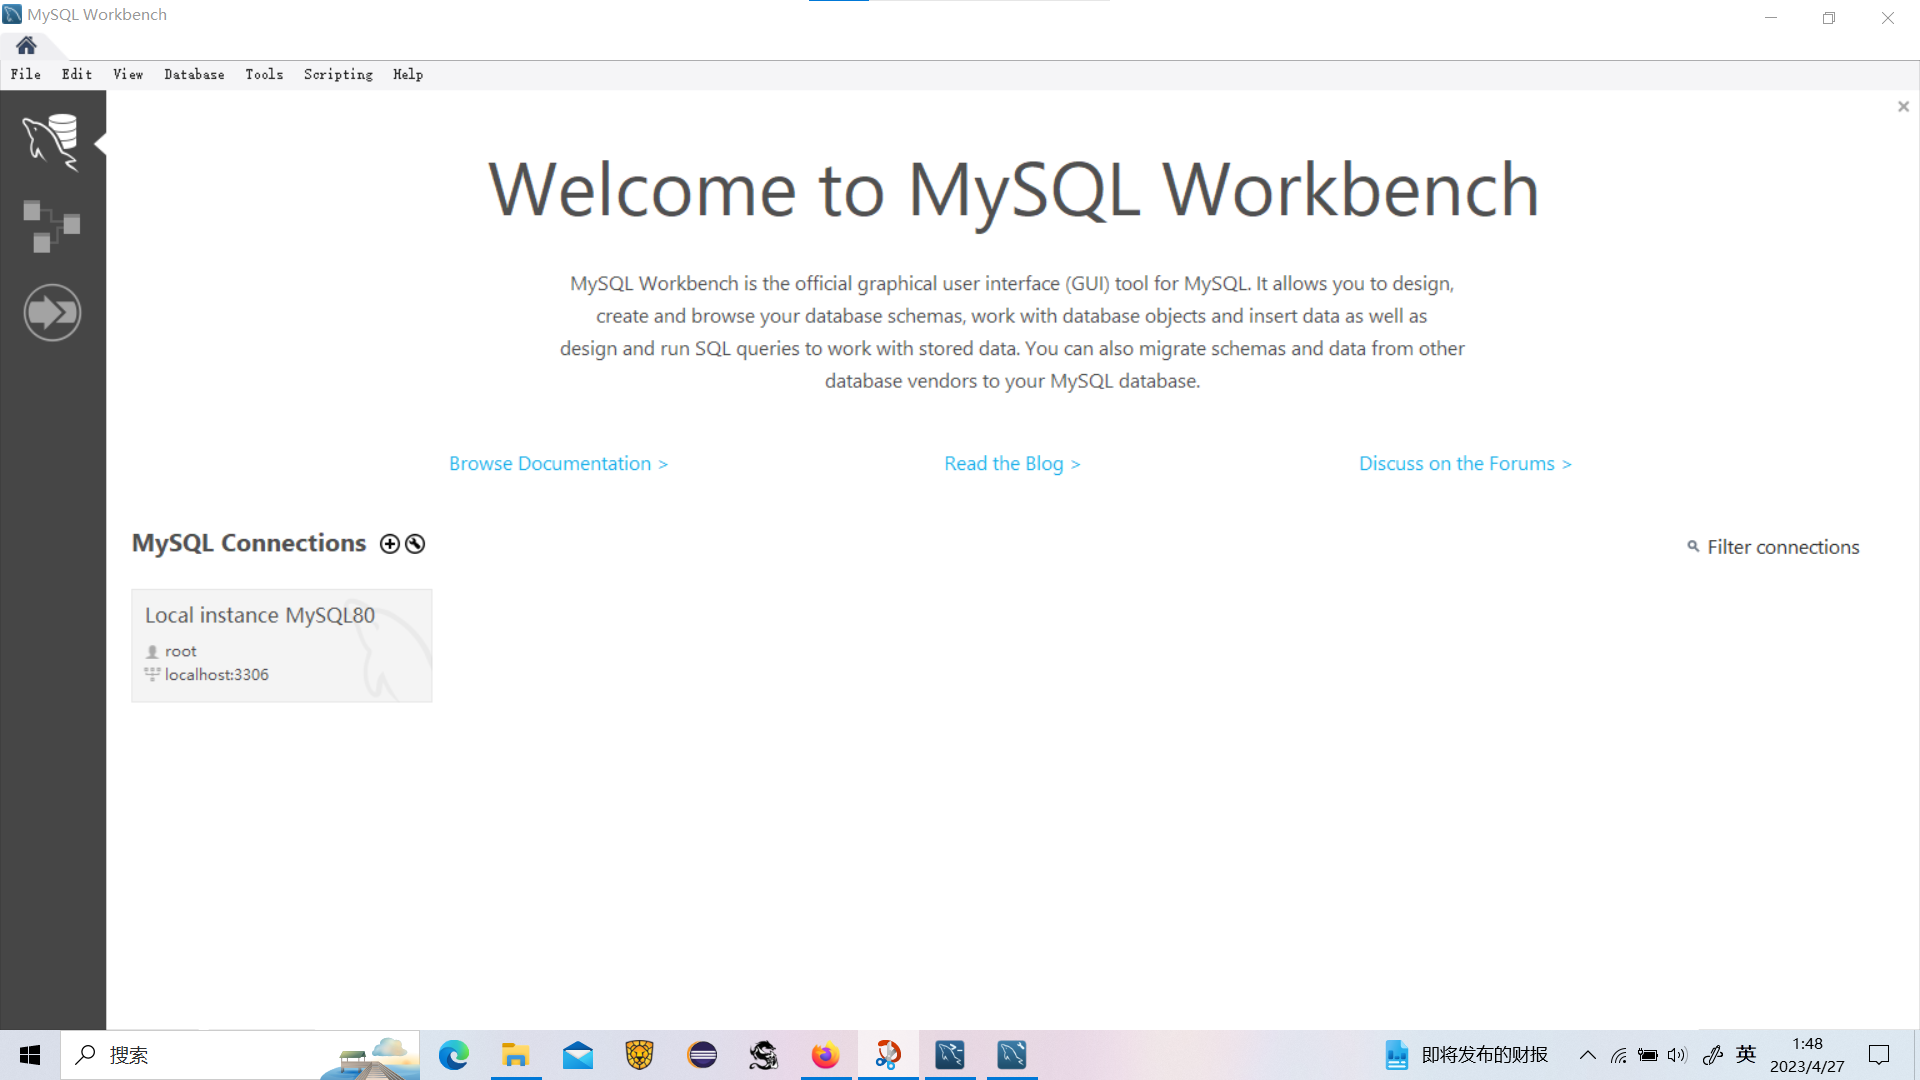
Task: Launch Firefox from taskbar
Action: coord(826,1055)
